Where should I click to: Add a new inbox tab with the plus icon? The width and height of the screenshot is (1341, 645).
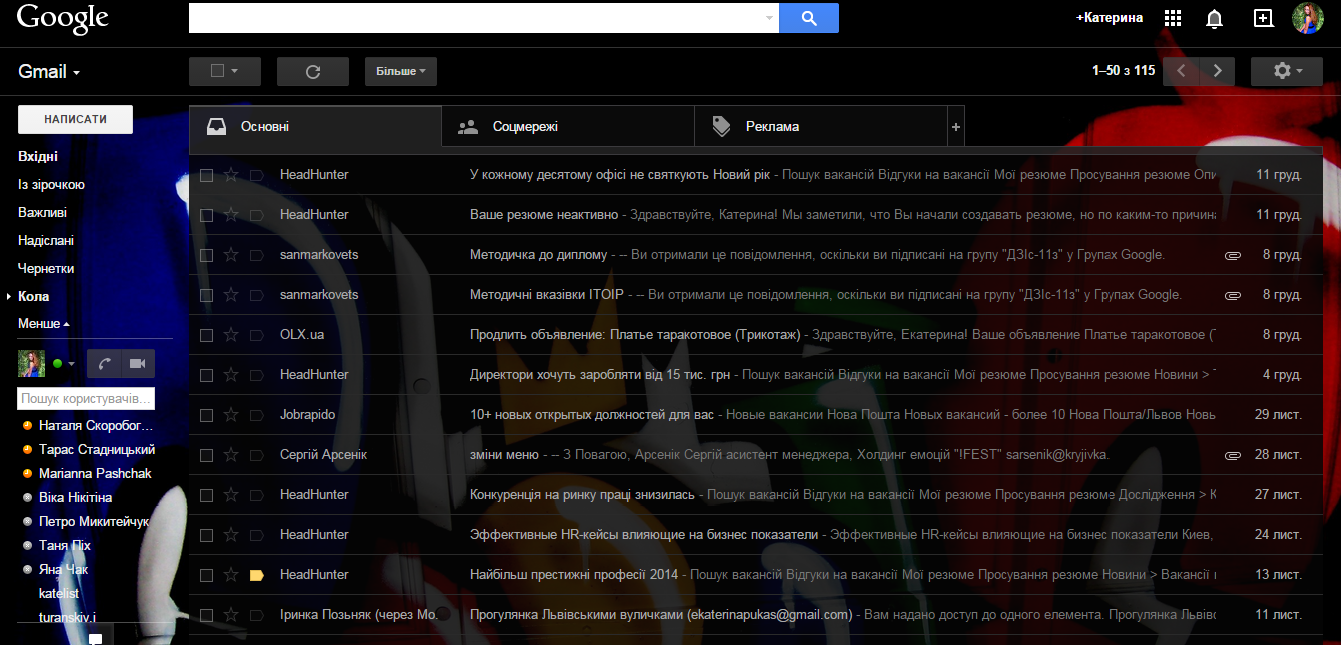(955, 127)
